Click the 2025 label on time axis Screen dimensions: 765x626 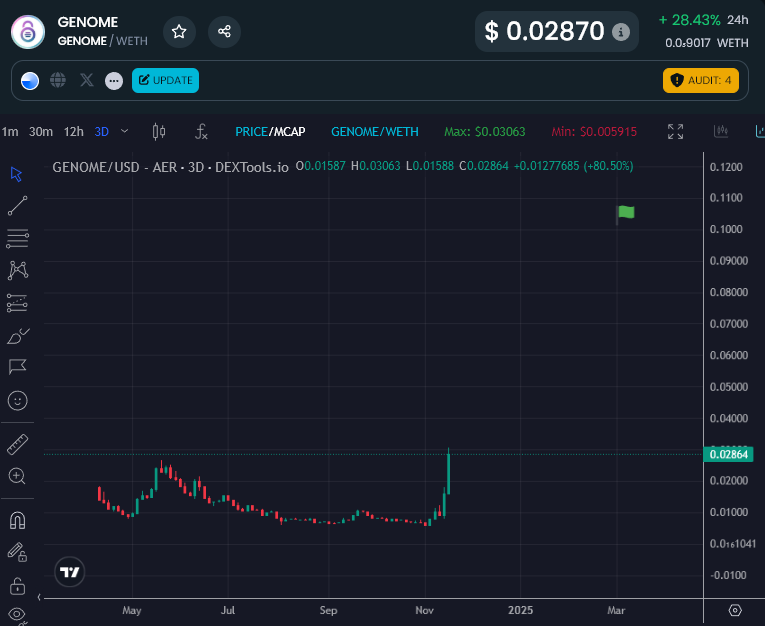tap(520, 610)
